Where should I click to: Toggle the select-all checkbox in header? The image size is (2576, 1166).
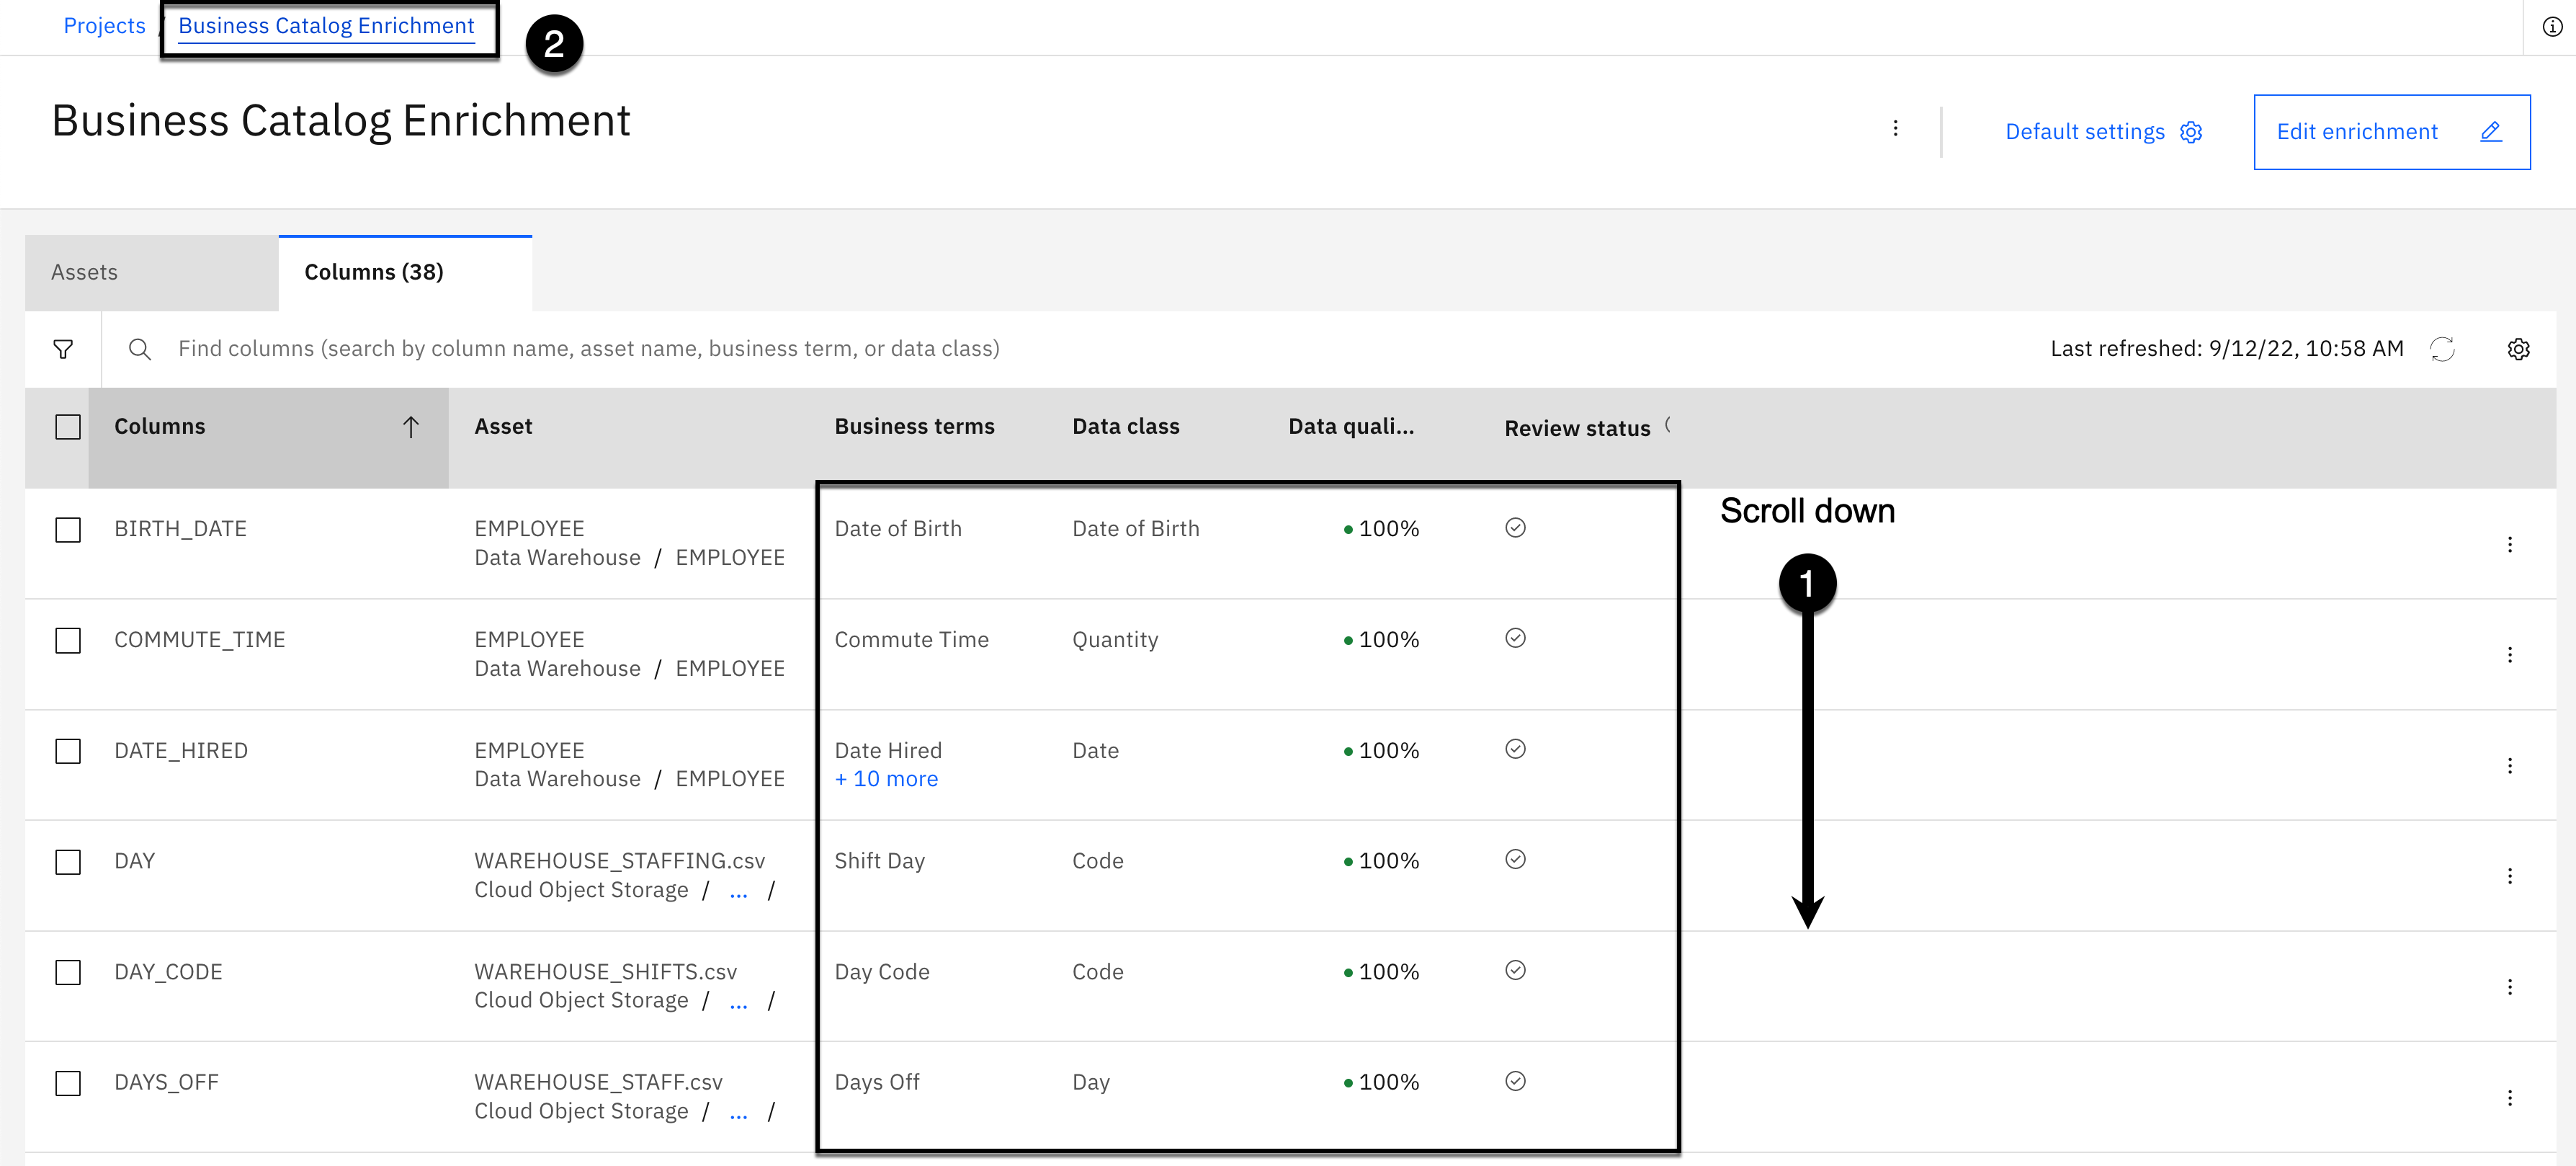coord(68,427)
